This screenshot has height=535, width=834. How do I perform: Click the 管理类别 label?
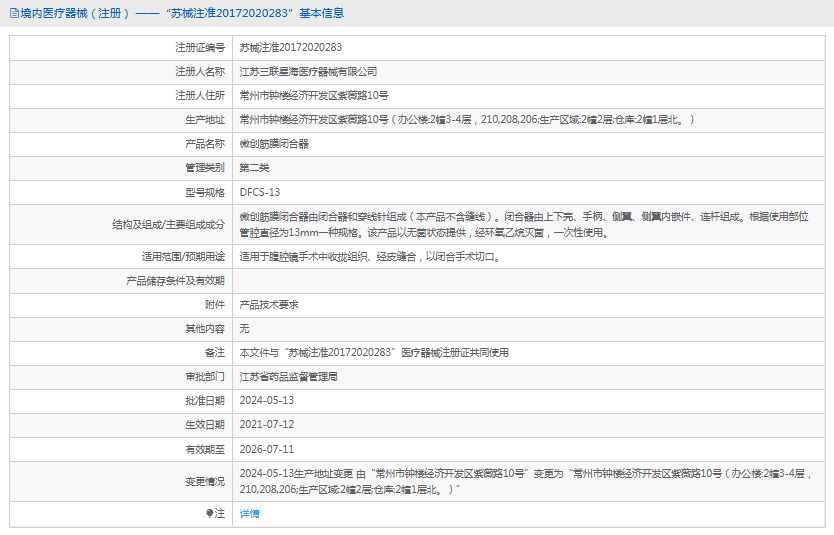coord(205,168)
